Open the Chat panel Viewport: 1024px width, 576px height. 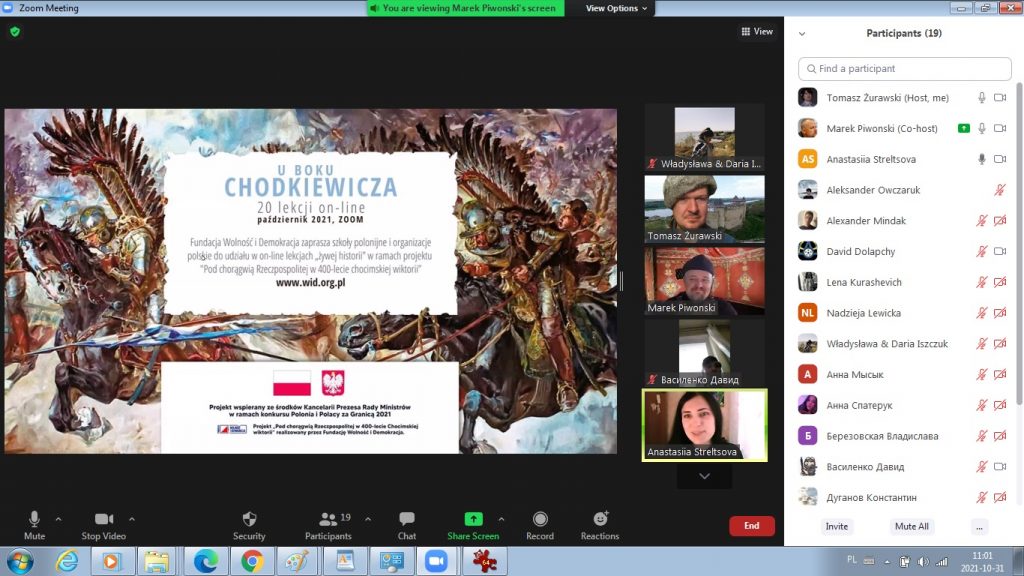tap(407, 520)
